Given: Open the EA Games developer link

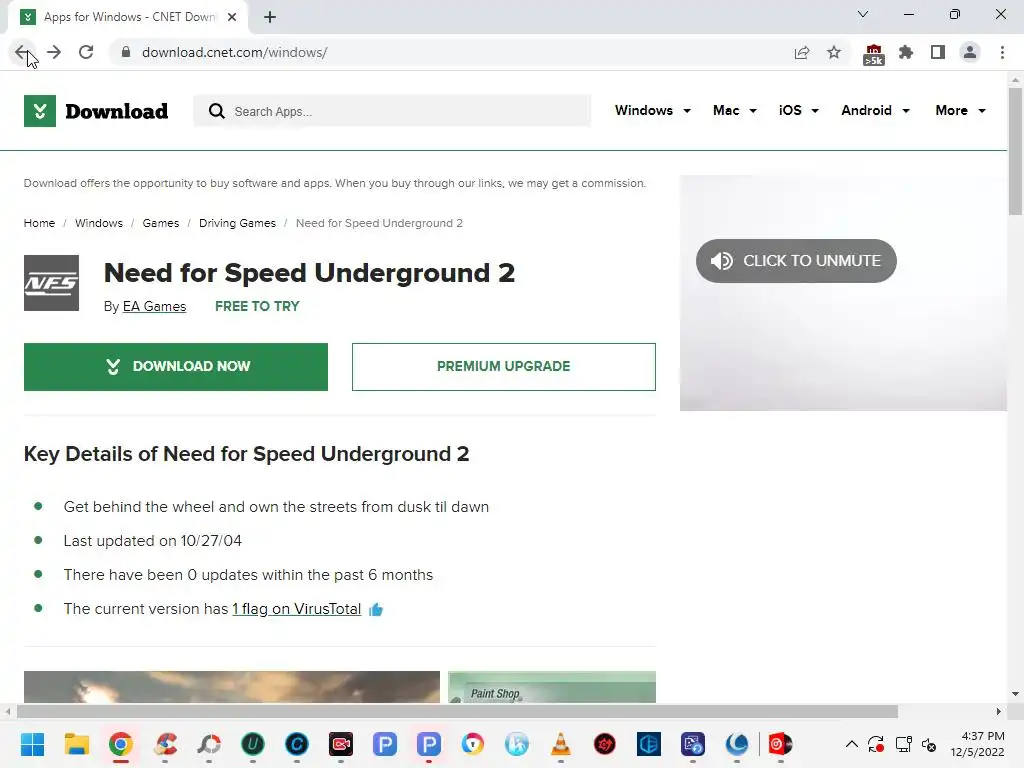Looking at the screenshot, I should tap(154, 306).
